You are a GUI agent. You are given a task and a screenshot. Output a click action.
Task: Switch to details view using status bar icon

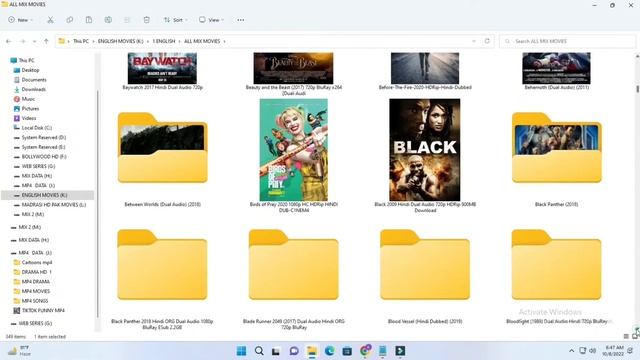point(626,336)
